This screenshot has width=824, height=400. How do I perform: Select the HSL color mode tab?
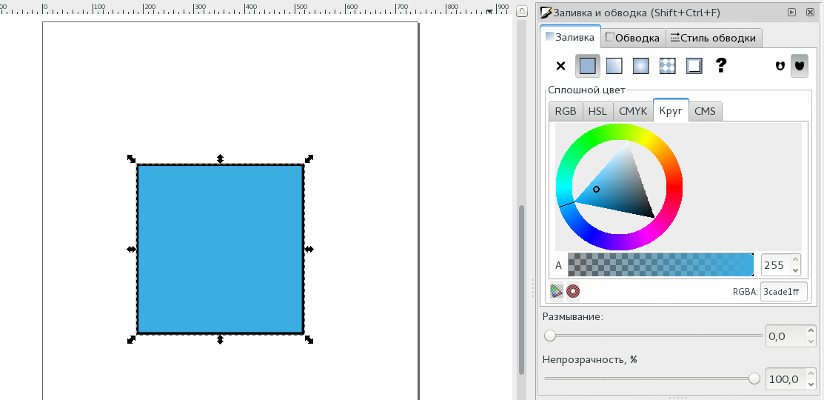click(598, 111)
